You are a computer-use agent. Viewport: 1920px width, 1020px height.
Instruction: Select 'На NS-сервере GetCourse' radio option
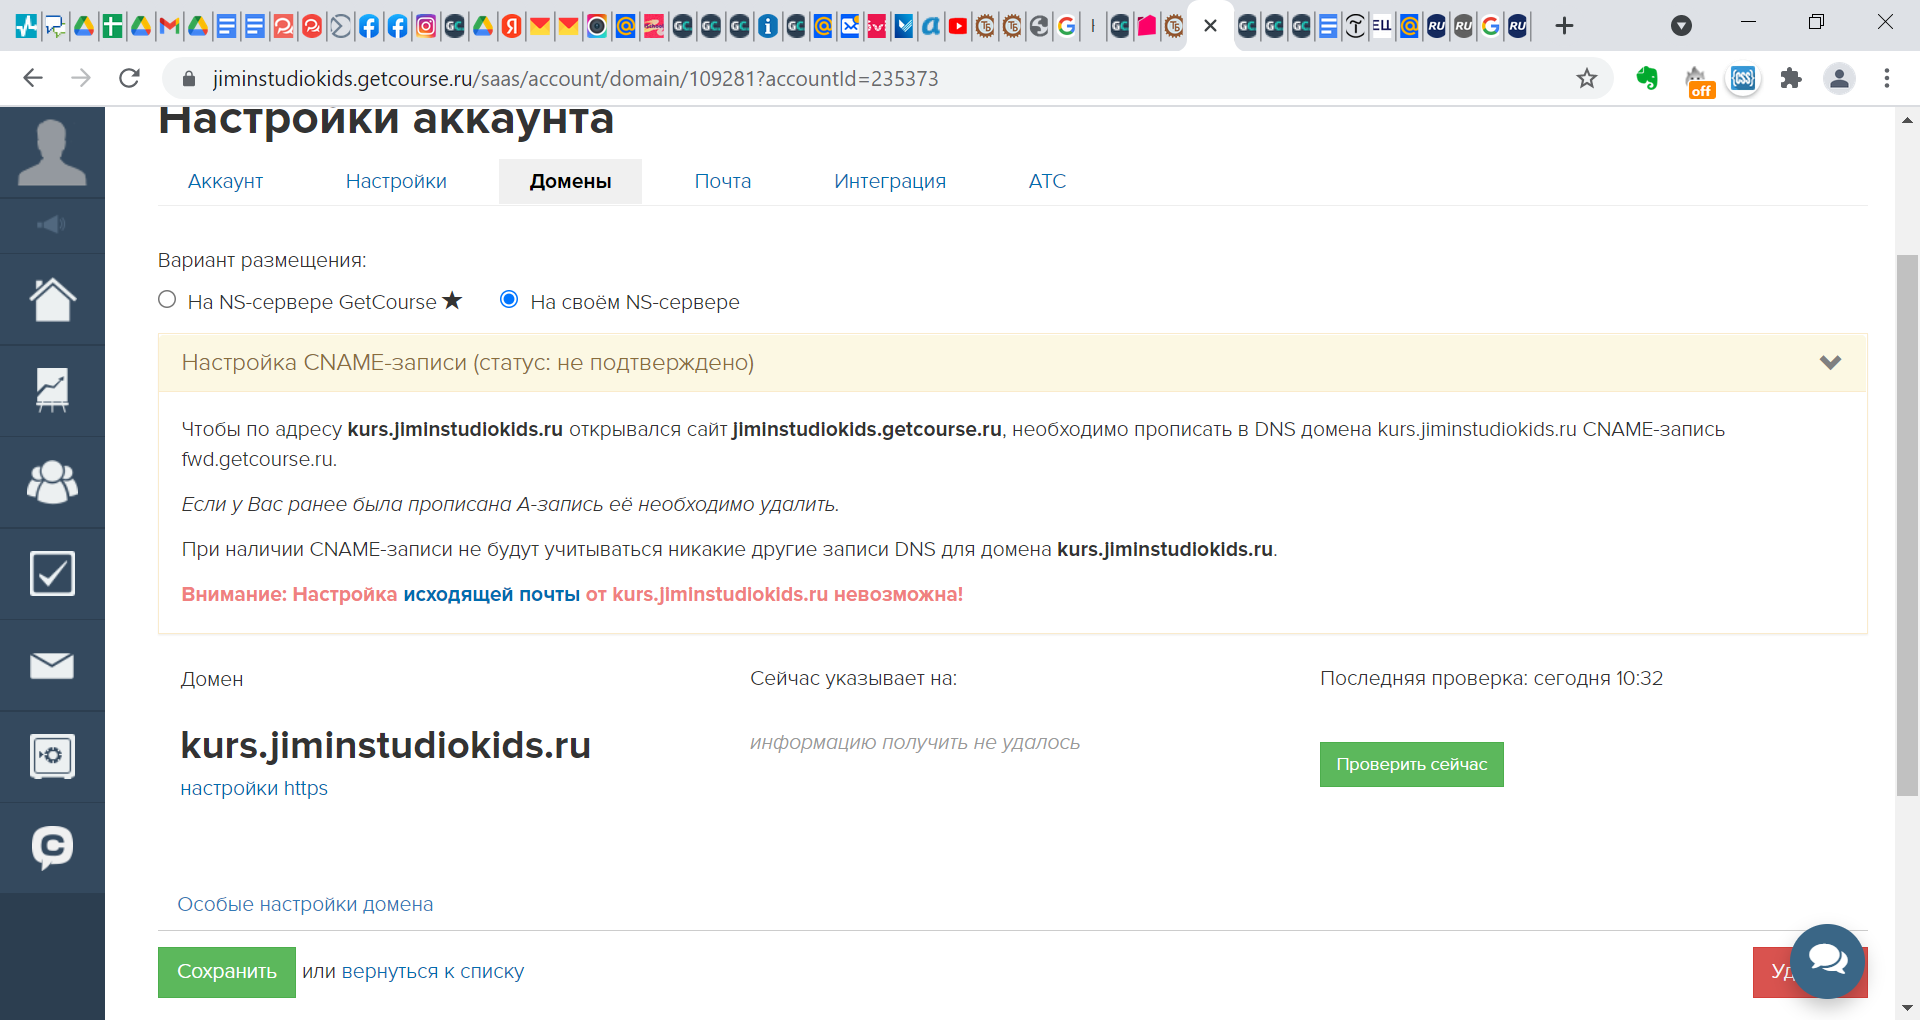point(167,299)
